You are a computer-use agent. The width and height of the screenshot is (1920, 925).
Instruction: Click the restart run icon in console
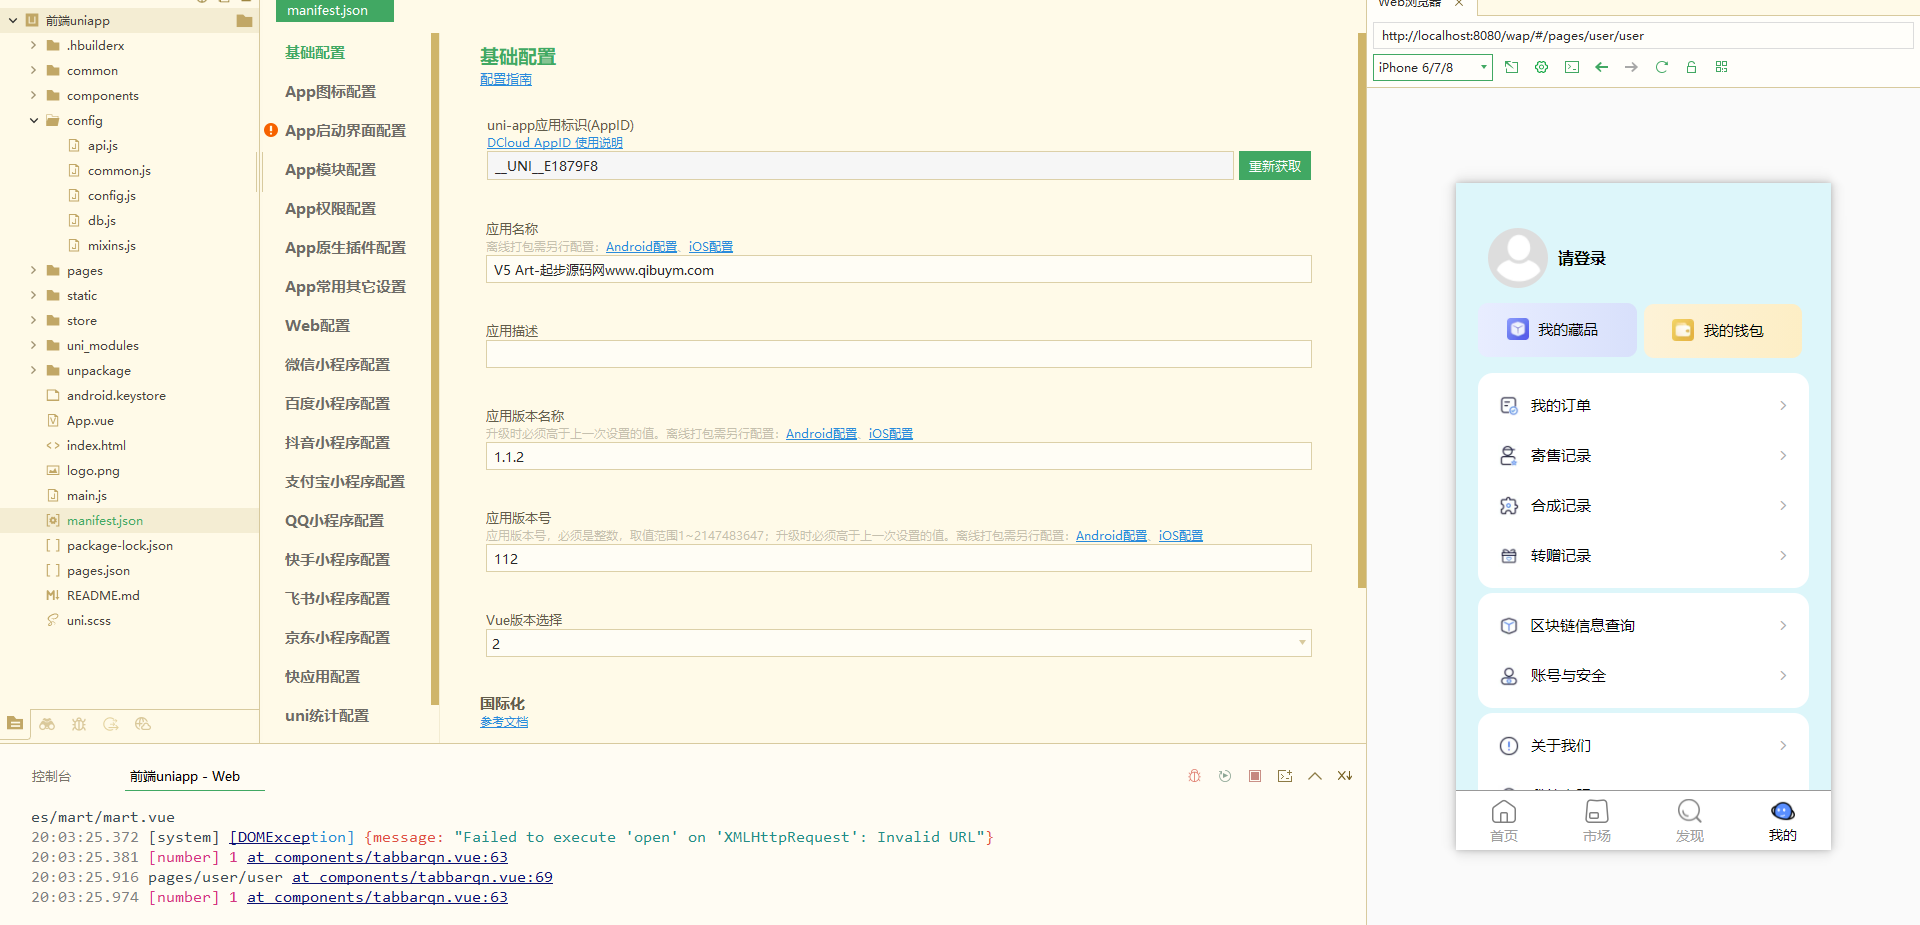pos(1224,776)
